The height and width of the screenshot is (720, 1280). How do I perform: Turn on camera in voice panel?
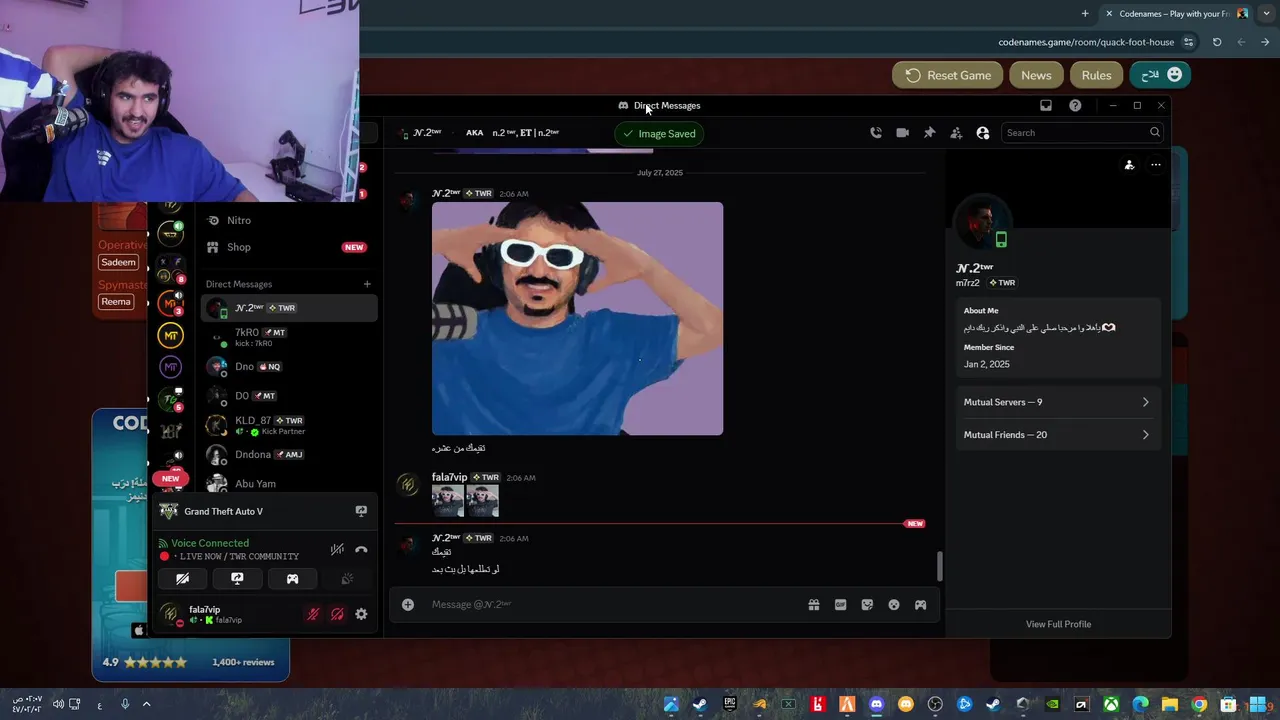coord(182,579)
